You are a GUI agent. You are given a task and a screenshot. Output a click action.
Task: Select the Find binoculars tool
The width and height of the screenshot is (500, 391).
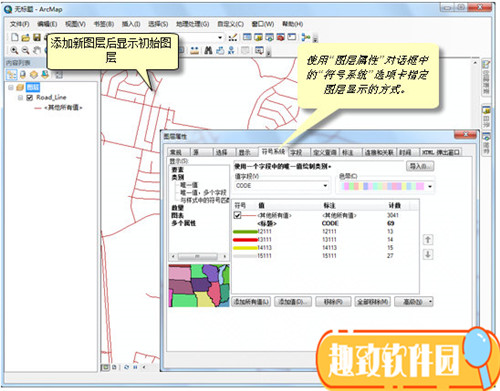coord(208,50)
